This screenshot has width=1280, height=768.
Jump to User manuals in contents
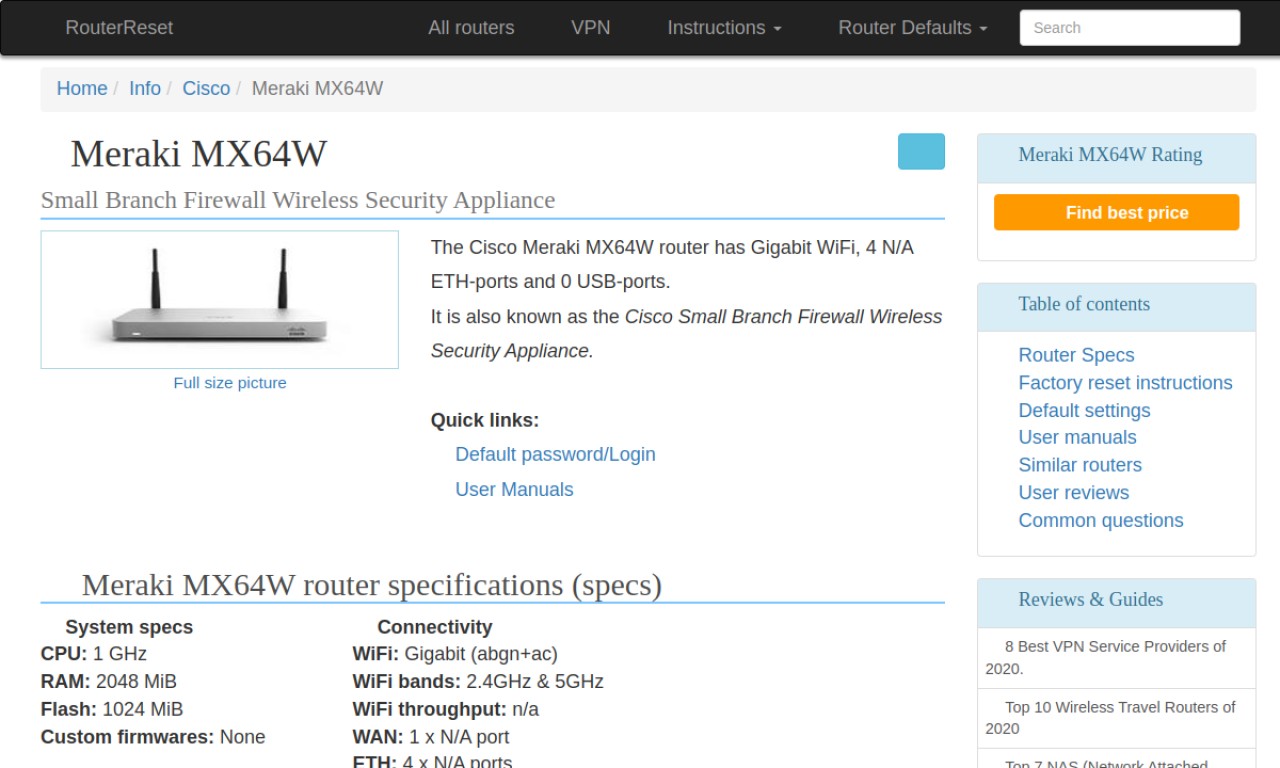point(1077,437)
